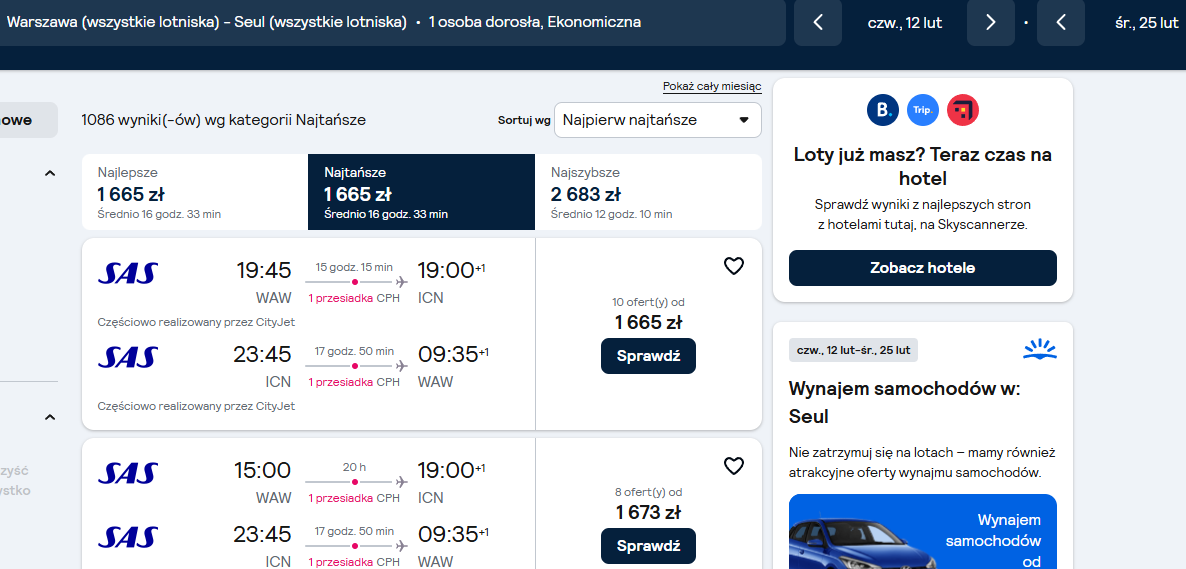Open Booking.com partner icon
The width and height of the screenshot is (1186, 569).
tap(883, 110)
